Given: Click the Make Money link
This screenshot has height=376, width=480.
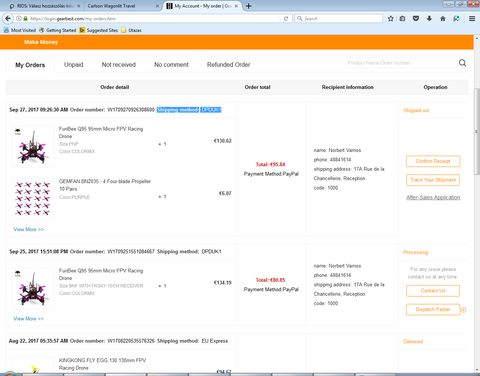Looking at the screenshot, I should click(x=41, y=42).
